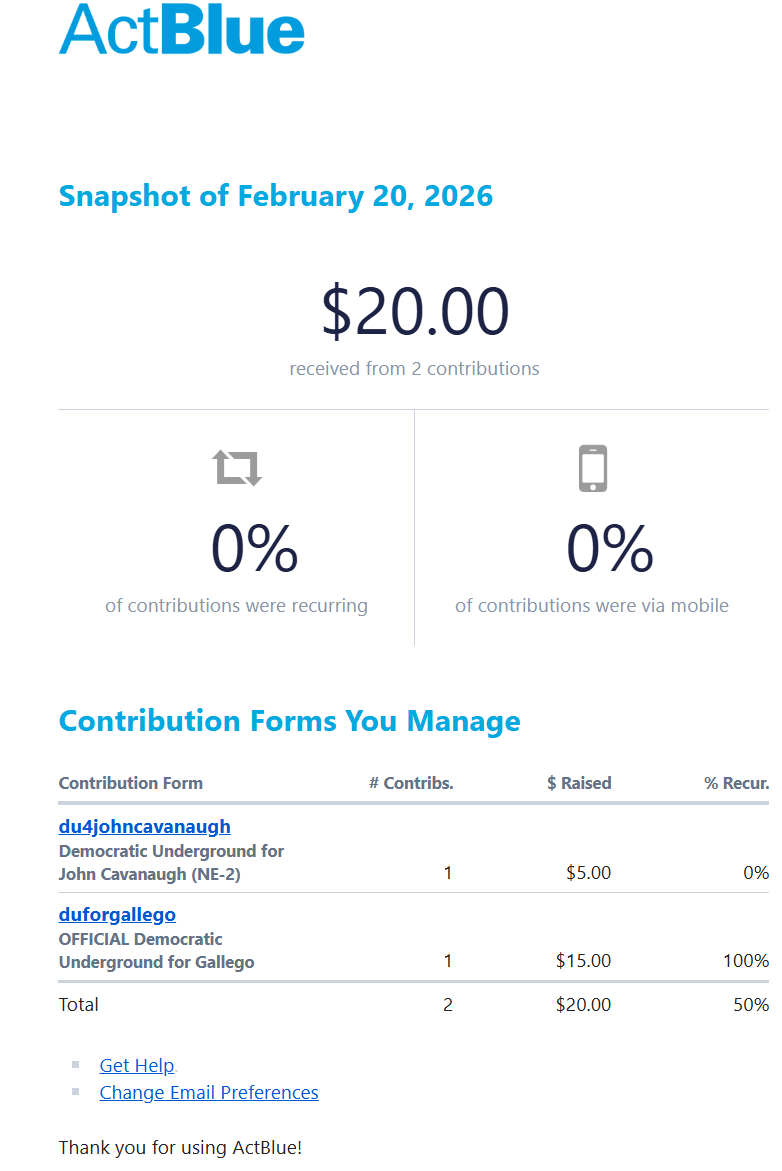The height and width of the screenshot is (1171, 782).
Task: Open the du4johncavanaugh form link
Action: [x=144, y=826]
